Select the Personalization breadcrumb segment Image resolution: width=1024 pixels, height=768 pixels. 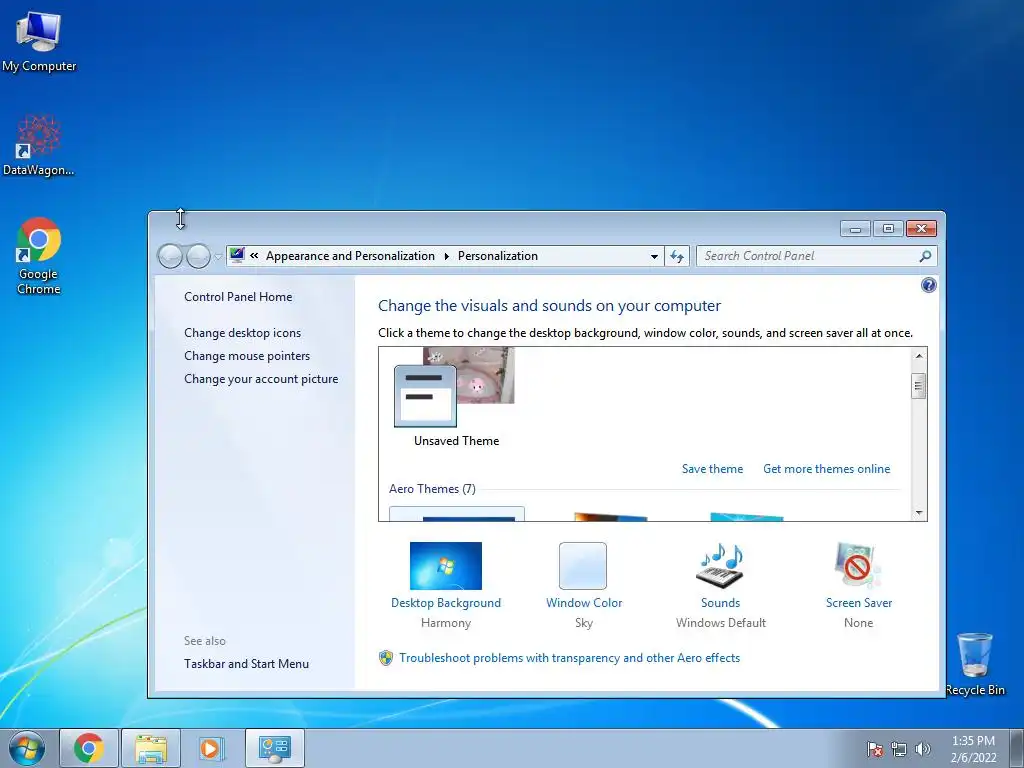click(498, 256)
